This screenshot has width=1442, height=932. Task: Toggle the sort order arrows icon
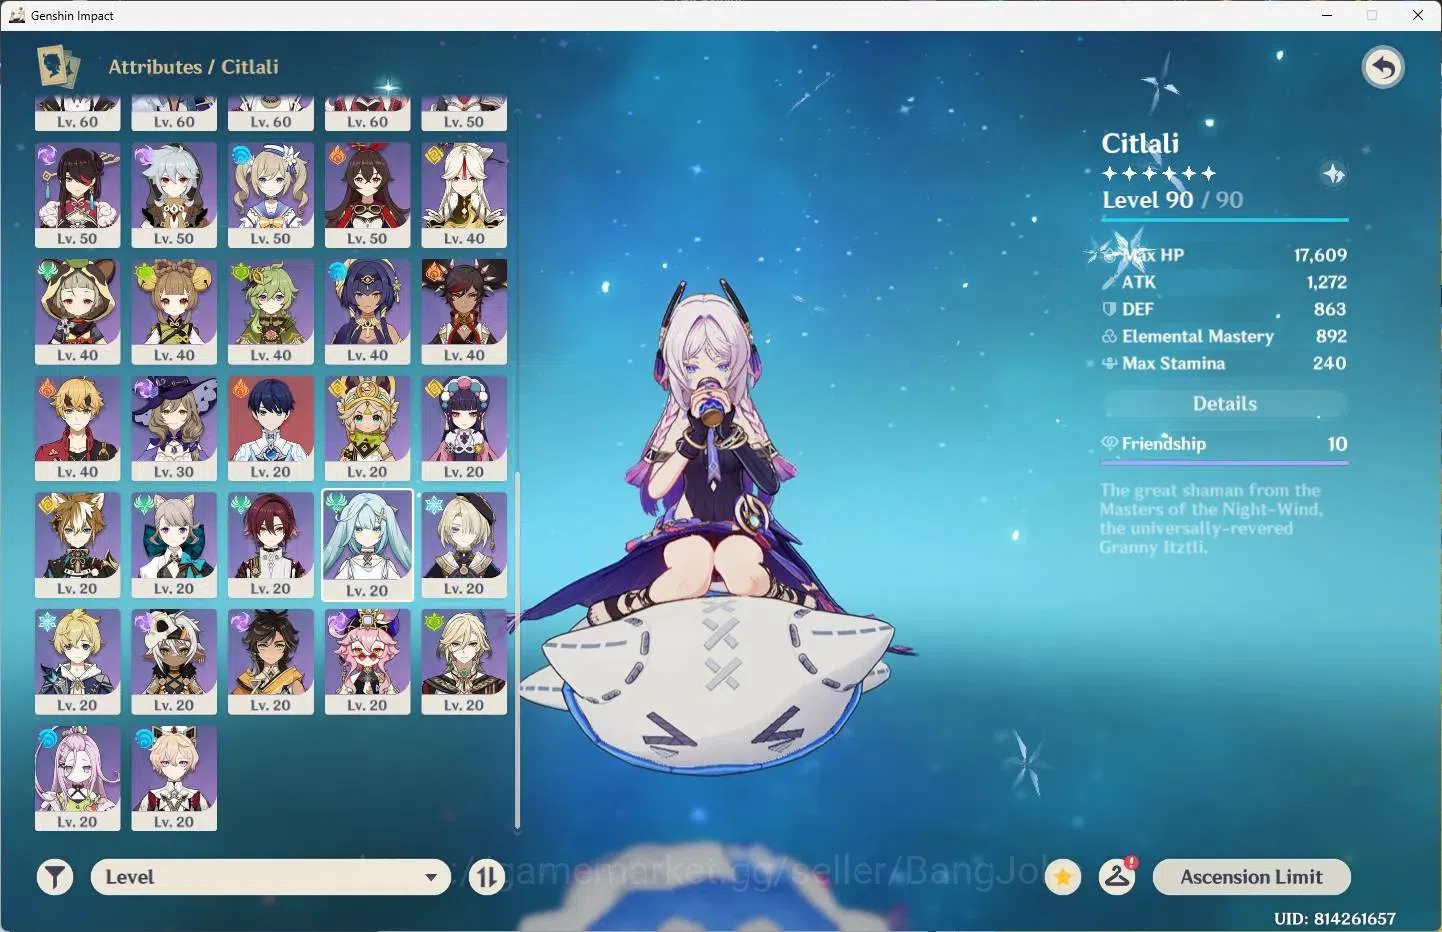click(x=487, y=877)
